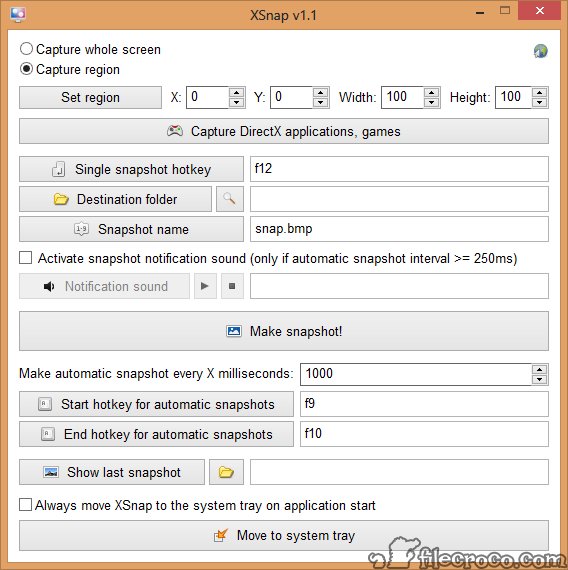Open folder icon next to Show last snapshot
Screen dimensions: 568x570
226,472
